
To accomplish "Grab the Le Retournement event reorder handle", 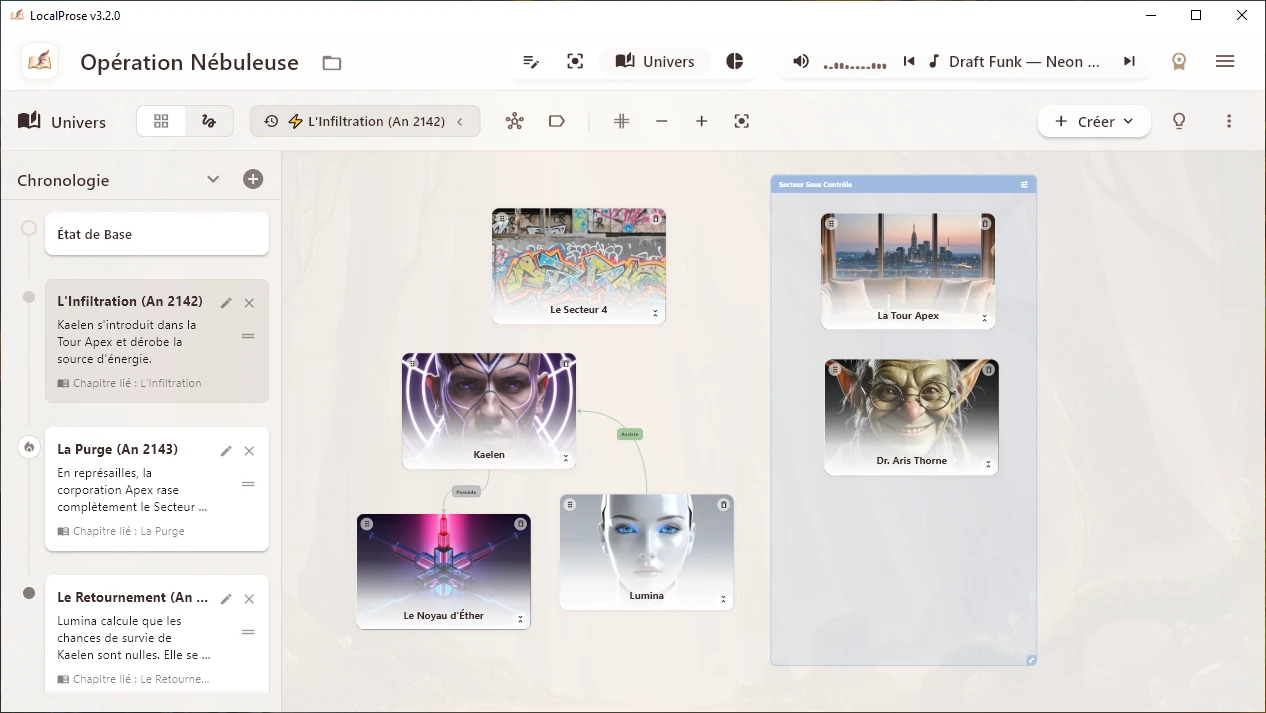I will [x=248, y=632].
